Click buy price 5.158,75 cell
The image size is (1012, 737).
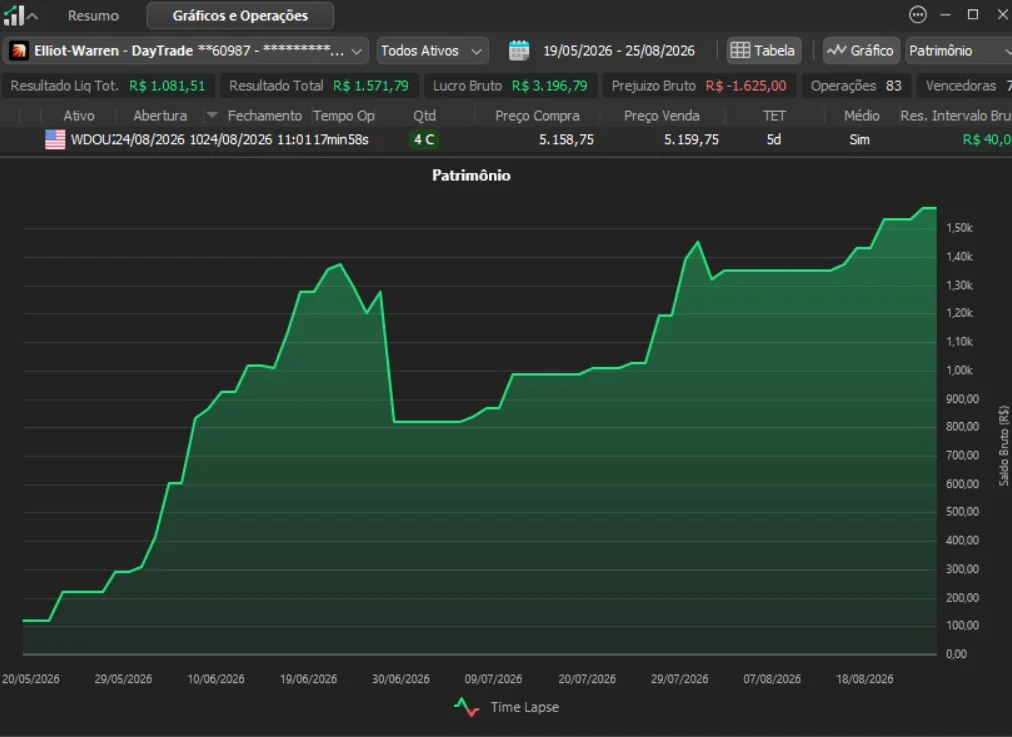pos(566,139)
